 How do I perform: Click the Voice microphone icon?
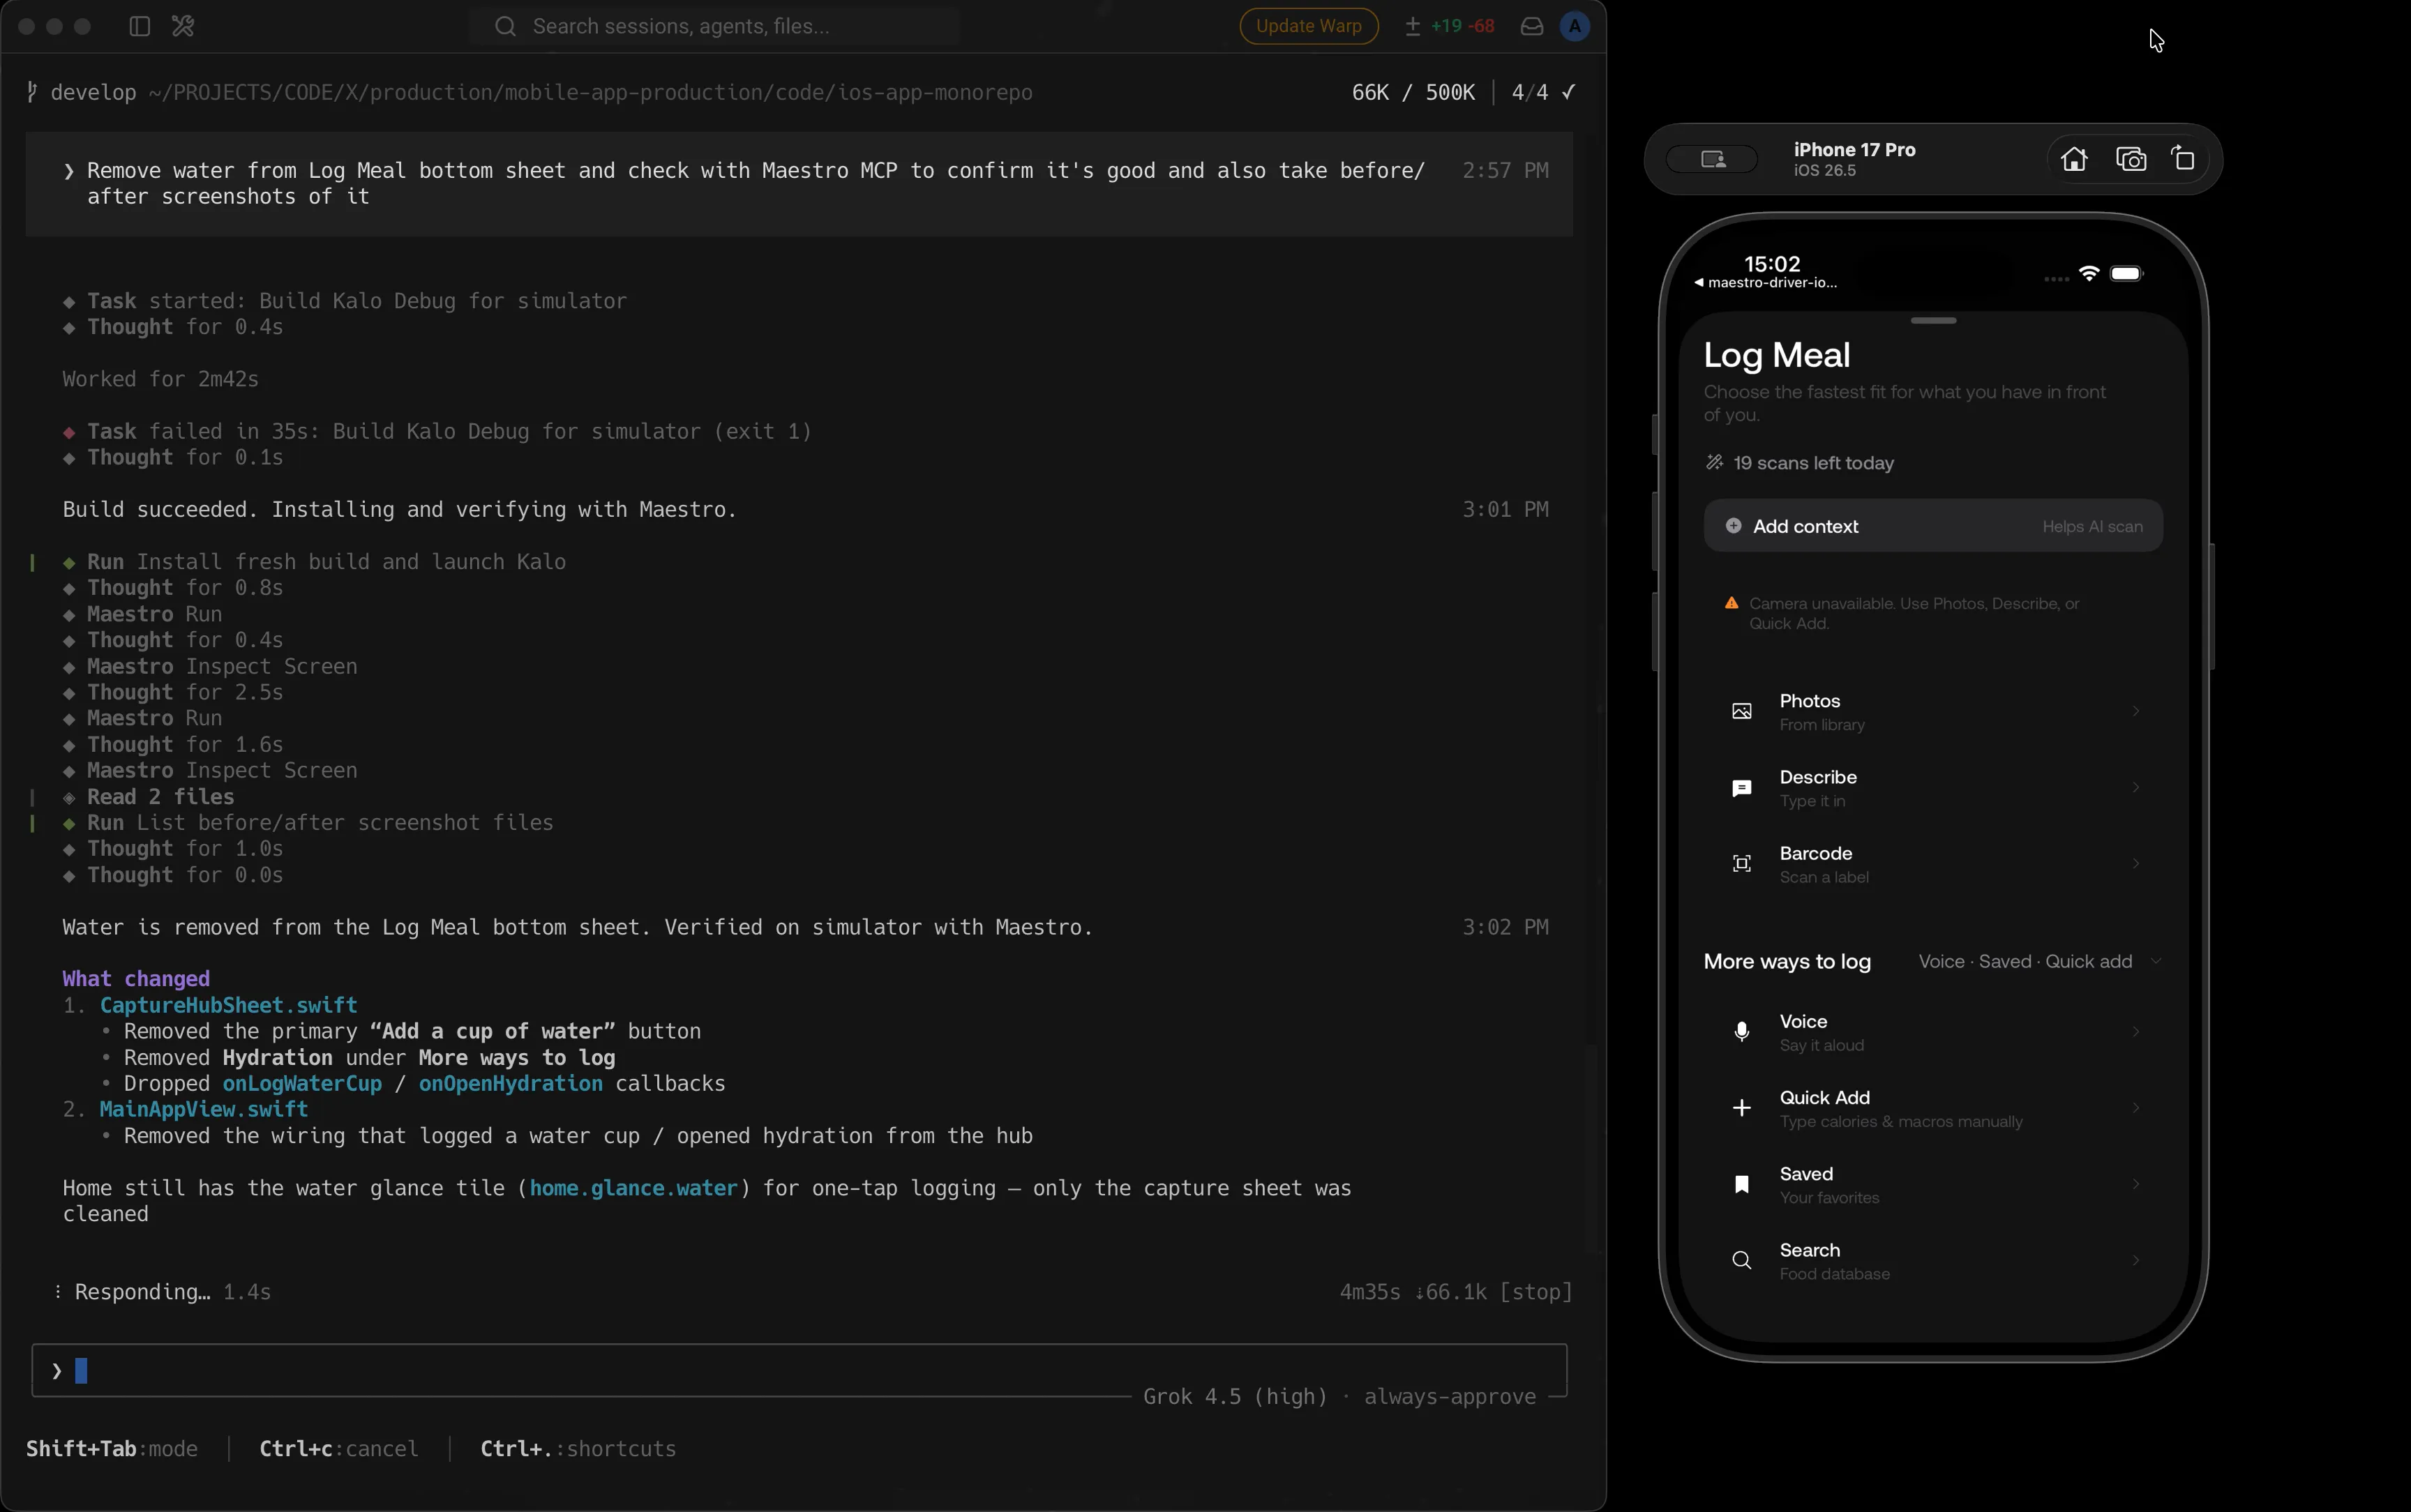tap(1742, 1032)
